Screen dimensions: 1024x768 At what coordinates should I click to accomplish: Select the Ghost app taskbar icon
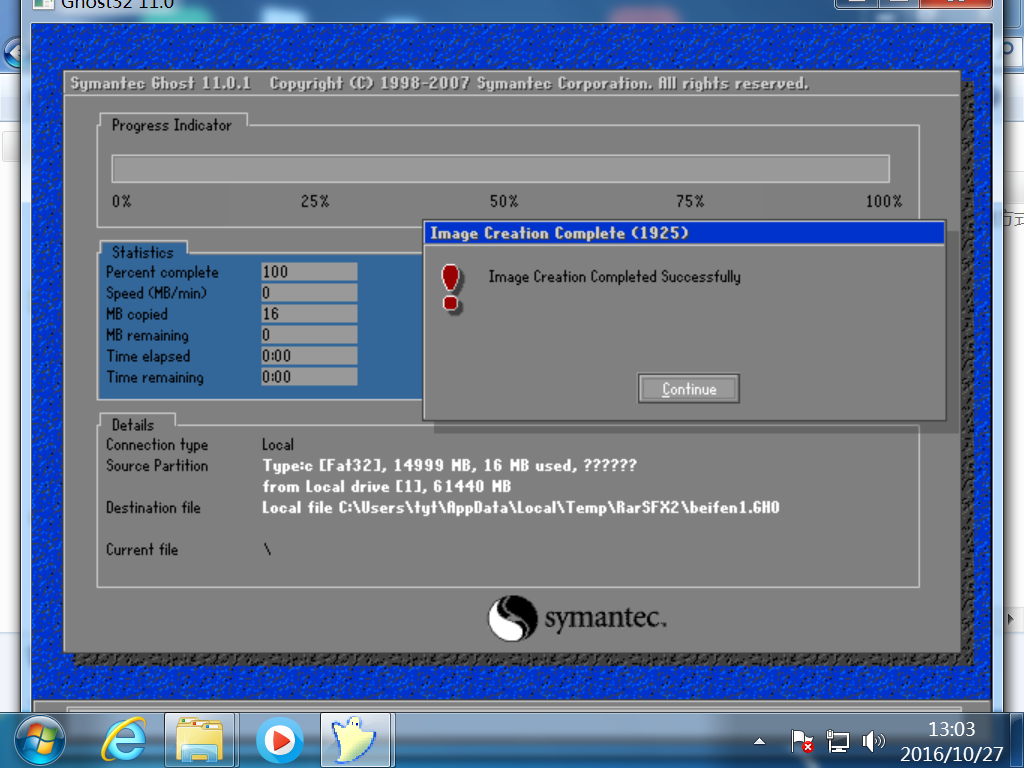click(x=356, y=741)
